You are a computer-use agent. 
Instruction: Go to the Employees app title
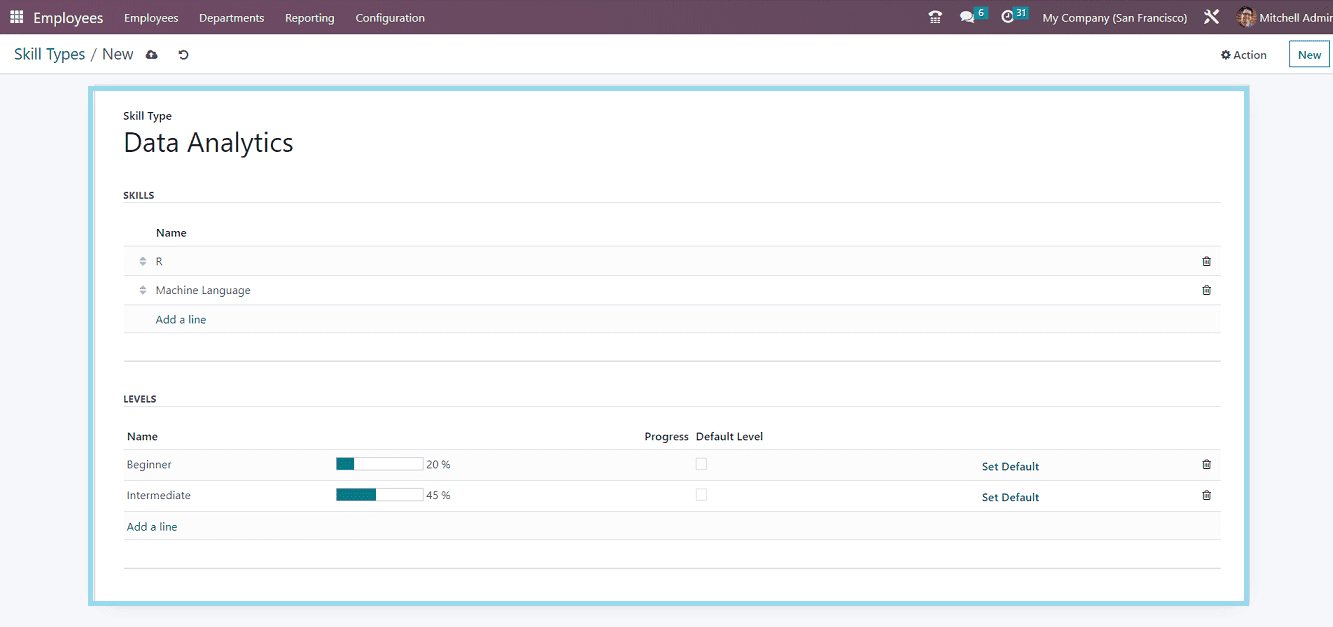click(68, 18)
